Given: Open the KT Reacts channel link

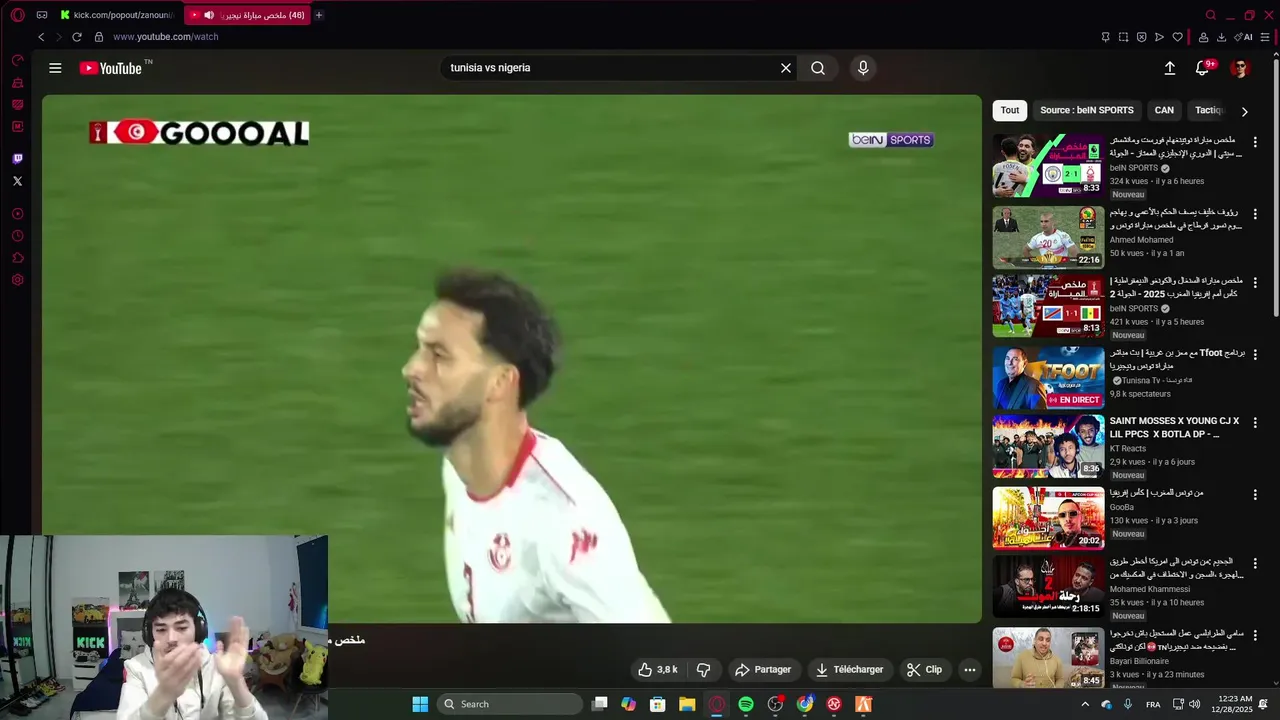Looking at the screenshot, I should (x=1128, y=449).
